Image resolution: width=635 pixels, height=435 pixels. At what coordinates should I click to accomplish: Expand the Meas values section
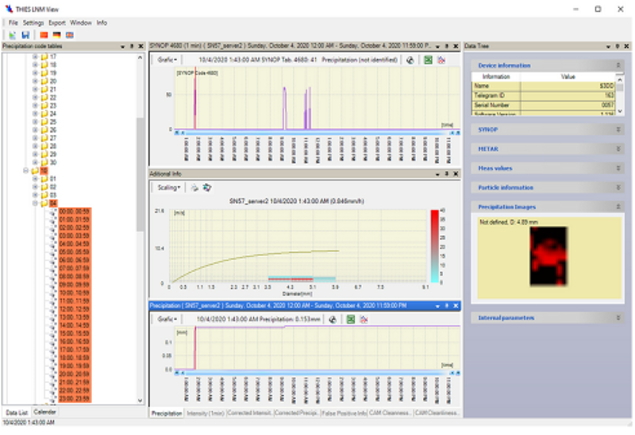pyautogui.click(x=618, y=168)
